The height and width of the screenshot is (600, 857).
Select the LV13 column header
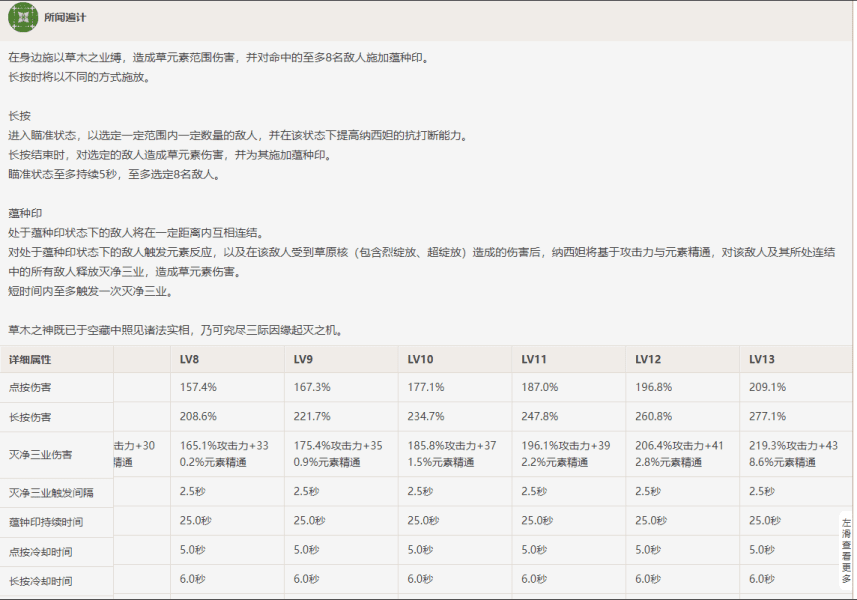[761, 360]
